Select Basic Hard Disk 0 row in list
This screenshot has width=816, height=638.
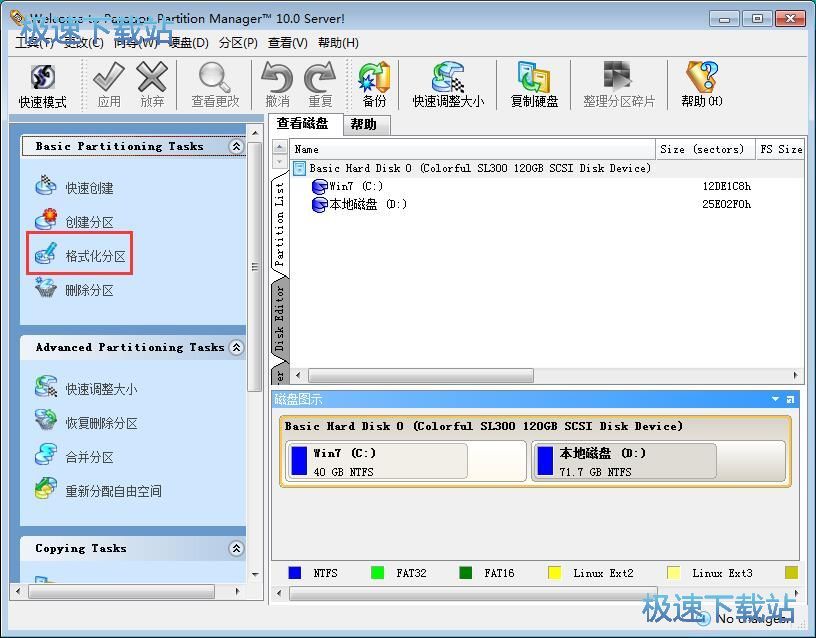472,168
